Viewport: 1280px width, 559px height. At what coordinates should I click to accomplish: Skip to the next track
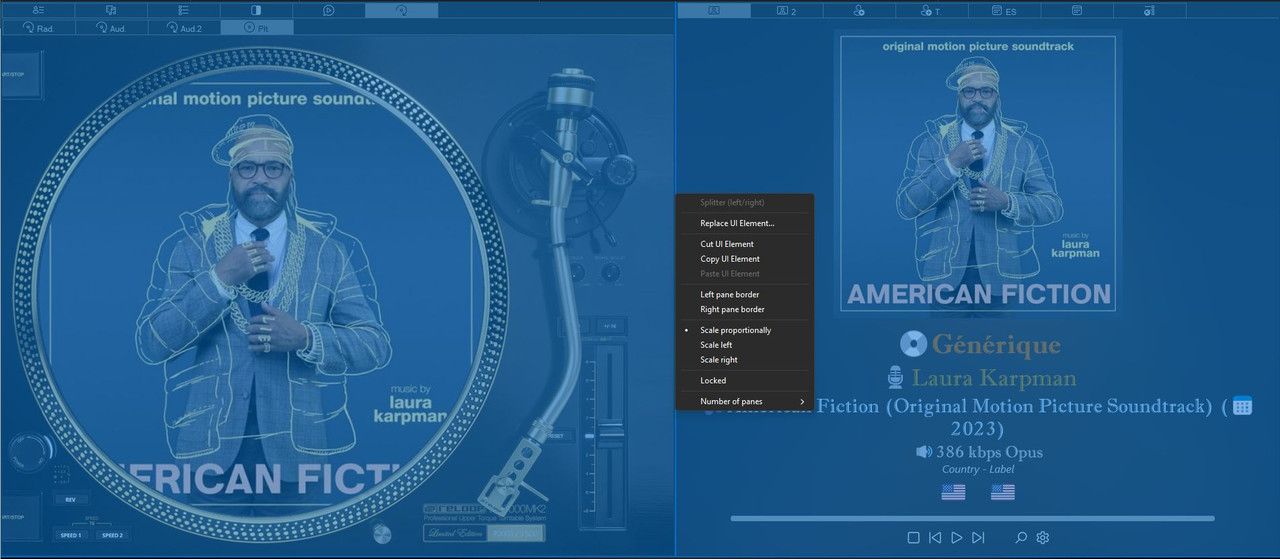pyautogui.click(x=978, y=538)
